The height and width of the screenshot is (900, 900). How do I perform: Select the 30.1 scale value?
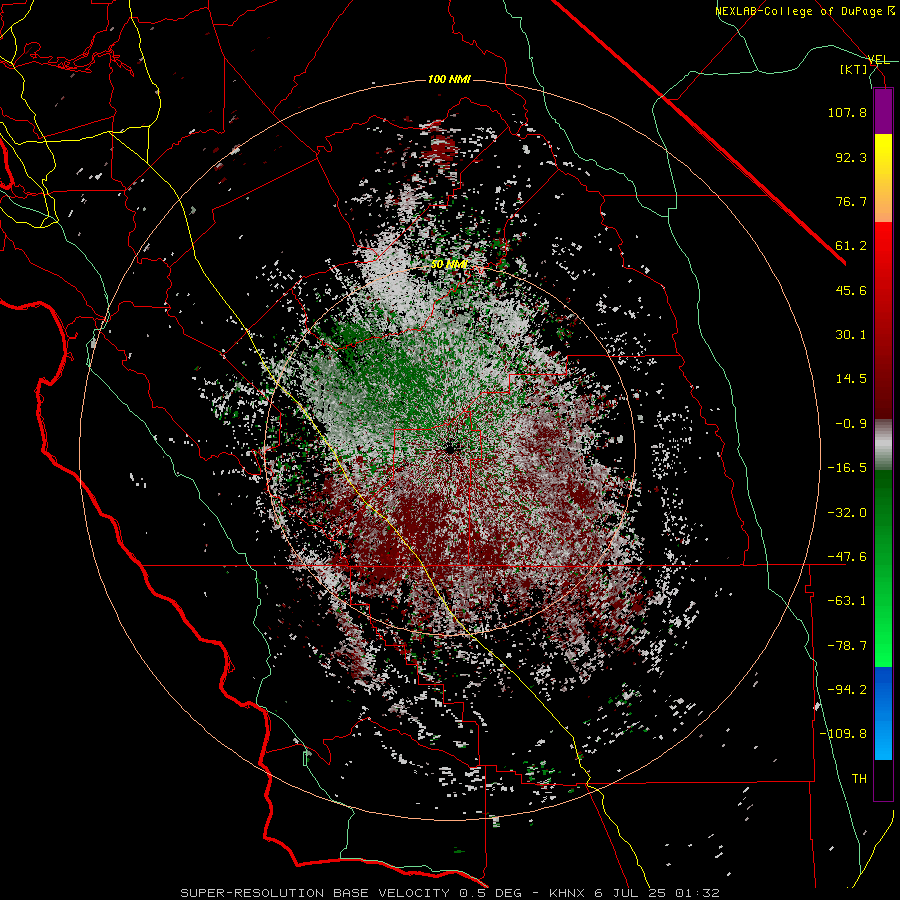pos(851,335)
